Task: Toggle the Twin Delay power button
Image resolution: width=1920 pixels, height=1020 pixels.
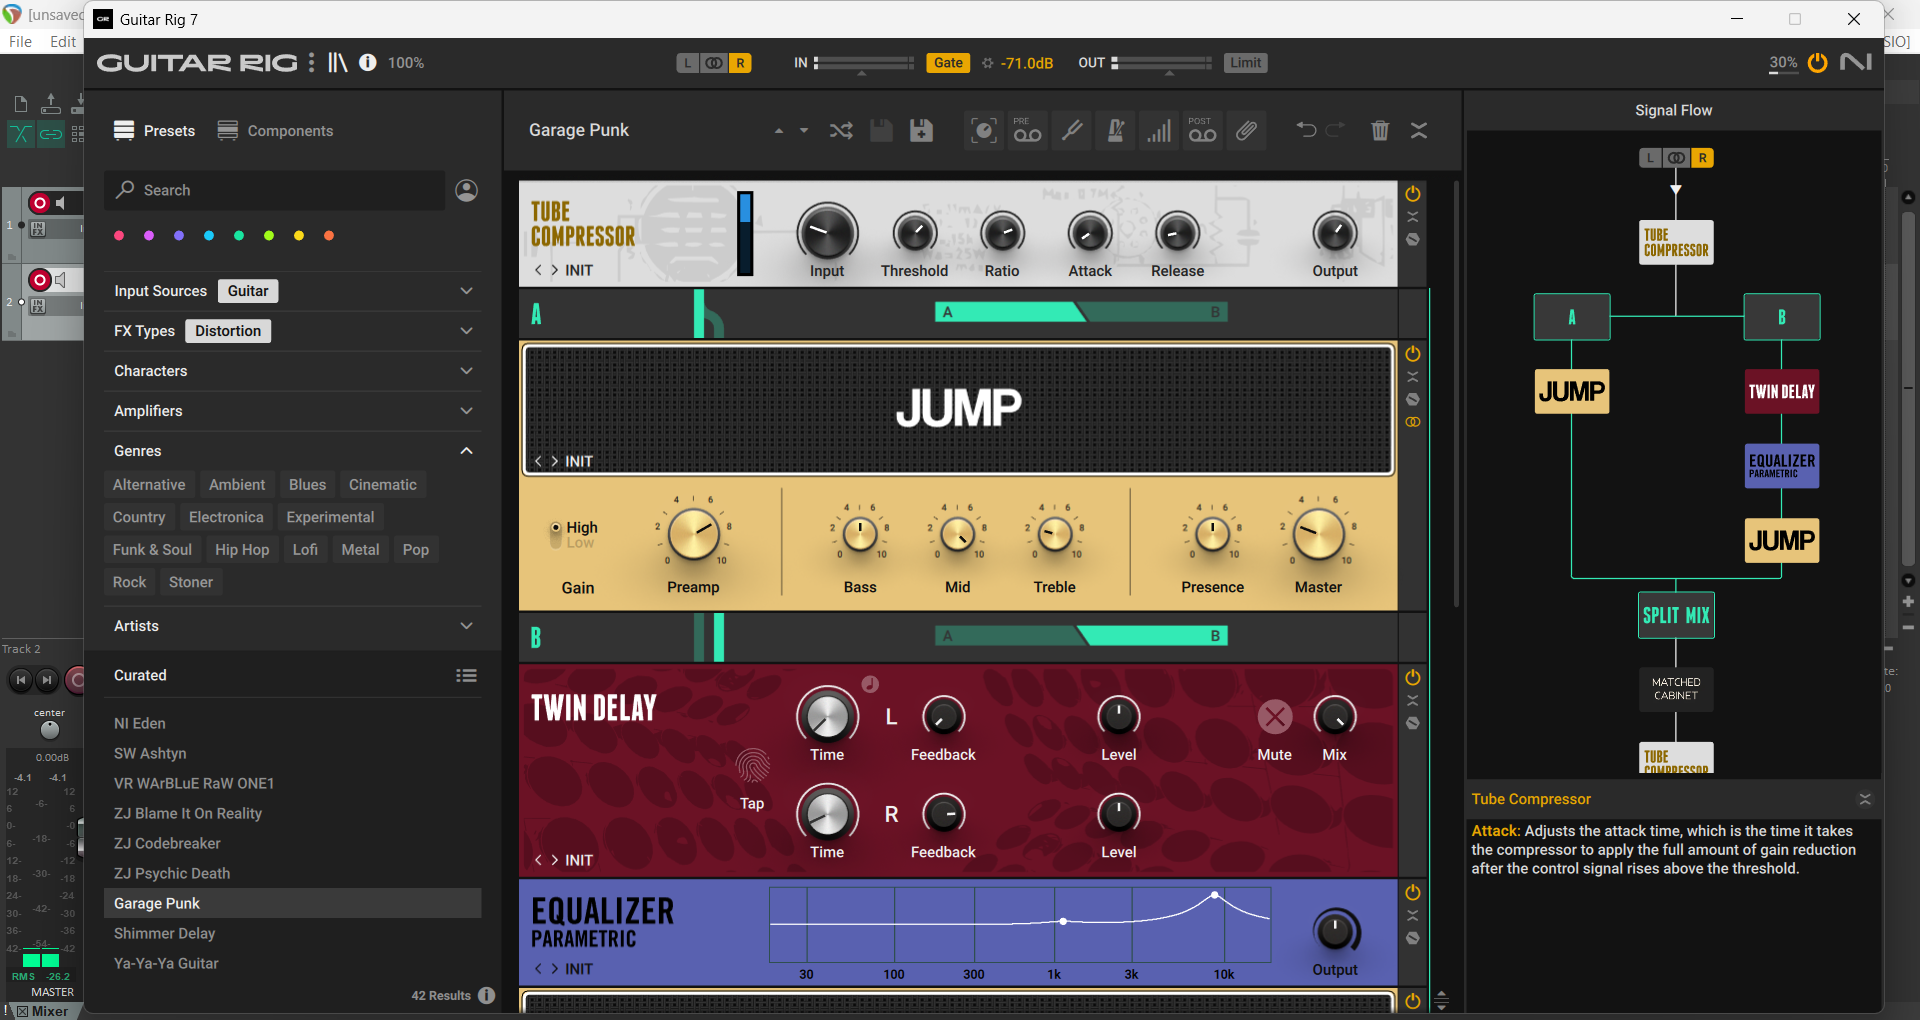Action: (1413, 678)
